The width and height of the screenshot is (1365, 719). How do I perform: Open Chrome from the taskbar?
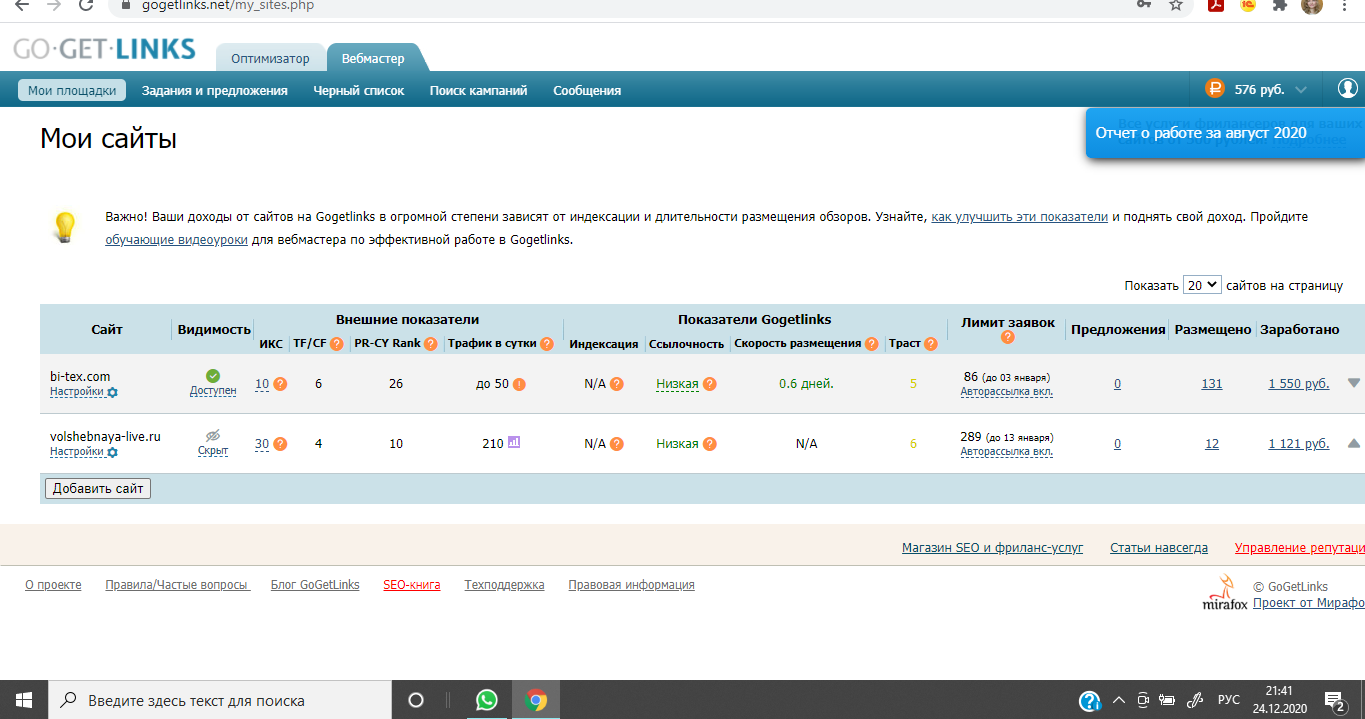[x=536, y=700]
